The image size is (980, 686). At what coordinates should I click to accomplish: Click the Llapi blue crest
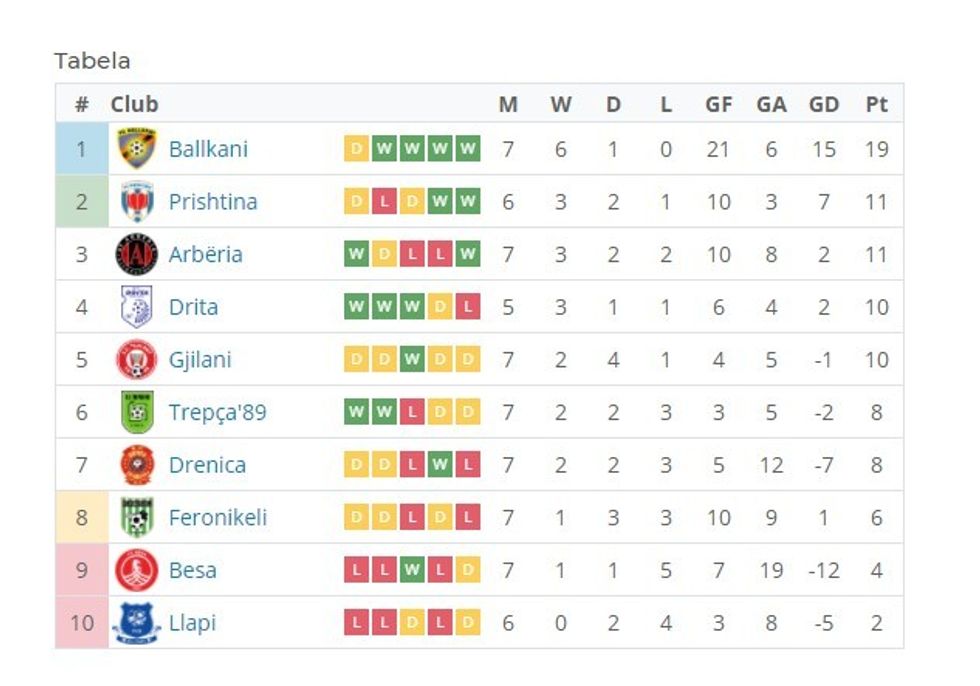click(x=137, y=623)
